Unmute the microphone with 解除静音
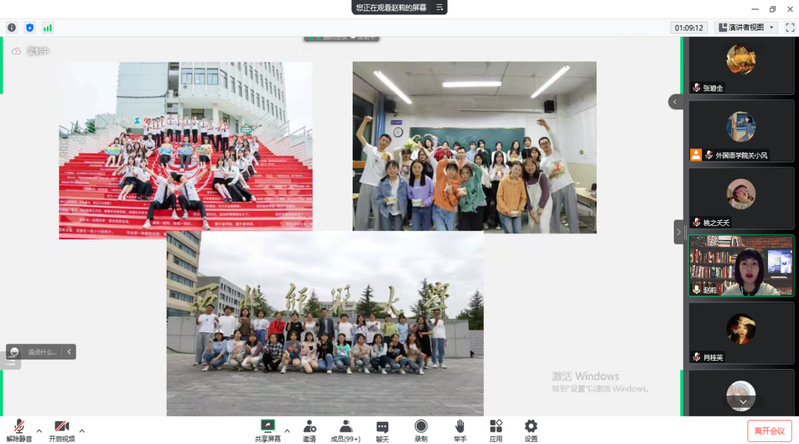The width and height of the screenshot is (799, 444). click(x=18, y=429)
